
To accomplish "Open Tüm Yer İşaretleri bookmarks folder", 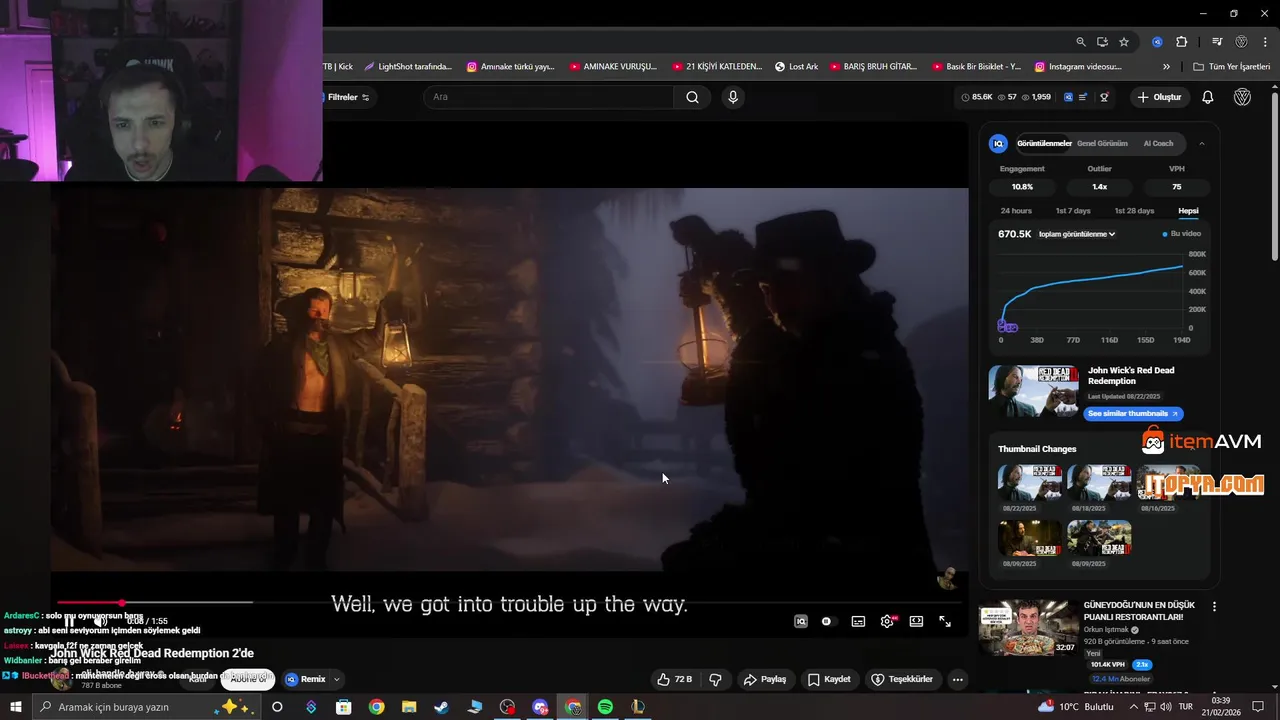I will click(x=1232, y=67).
